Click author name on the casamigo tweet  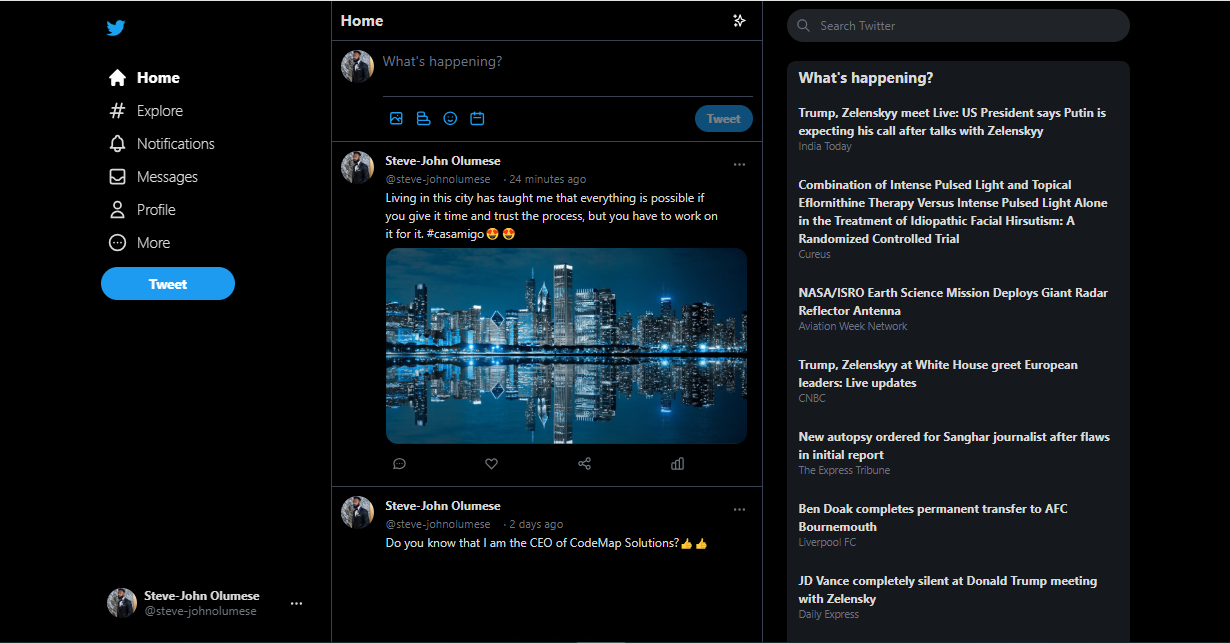pyautogui.click(x=443, y=161)
